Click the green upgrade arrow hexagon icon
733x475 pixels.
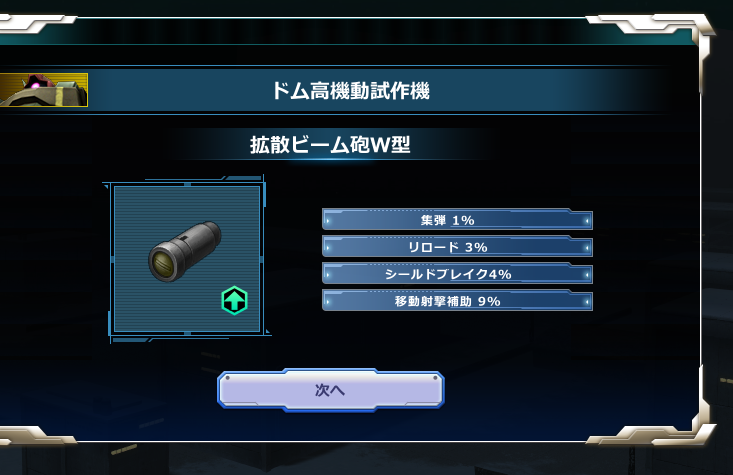point(234,300)
